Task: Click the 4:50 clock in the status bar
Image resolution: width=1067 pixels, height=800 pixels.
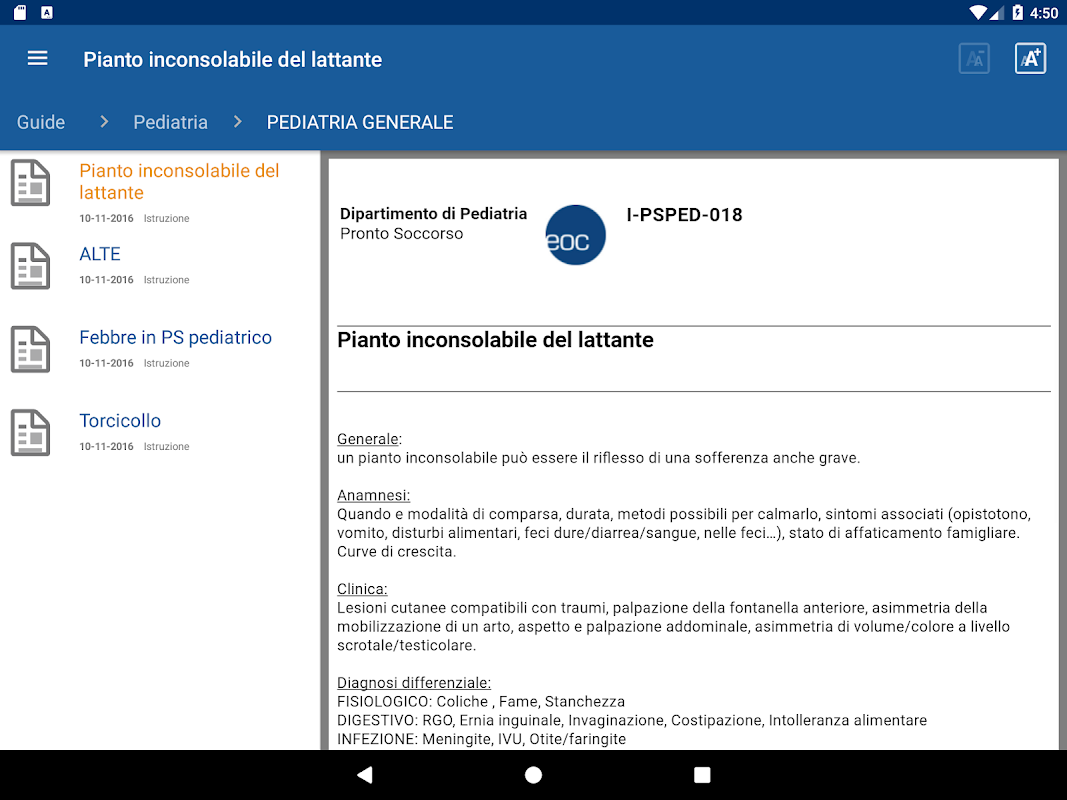Action: coord(1044,13)
